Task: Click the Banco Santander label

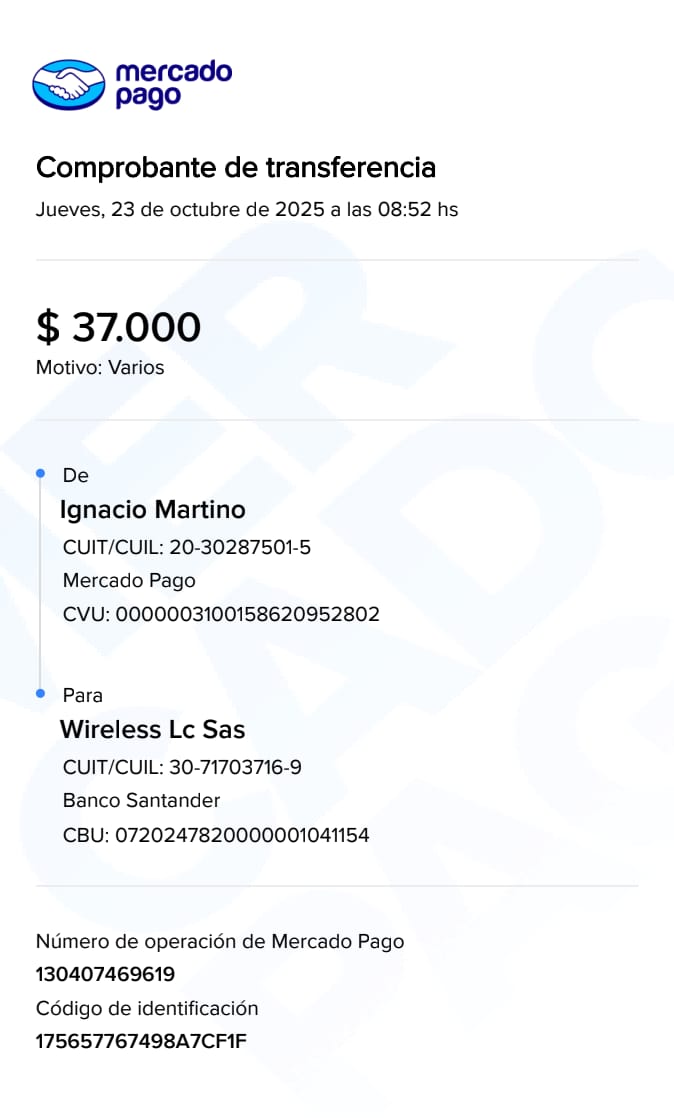Action: pos(141,801)
